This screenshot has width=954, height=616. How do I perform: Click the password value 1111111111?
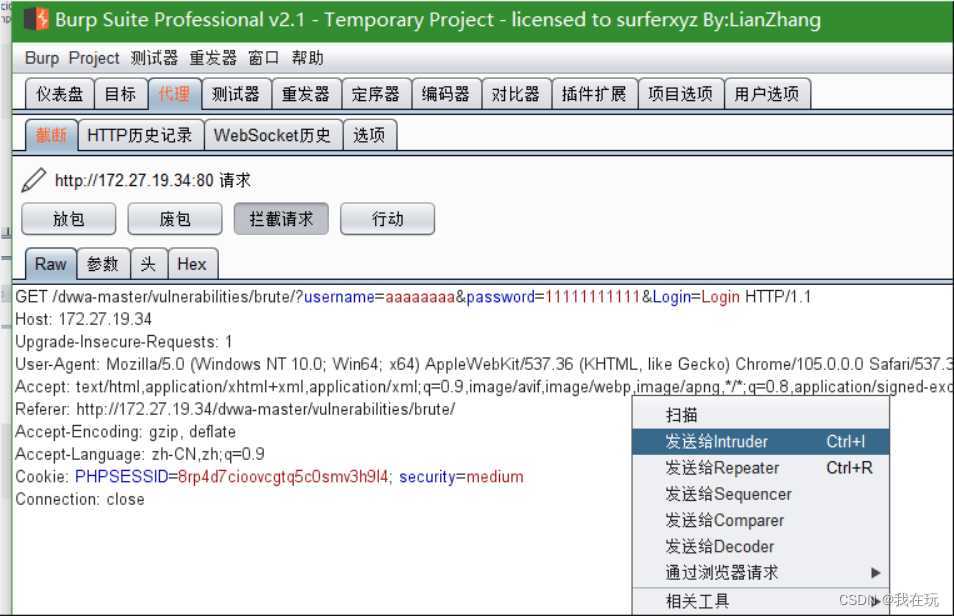(x=593, y=297)
